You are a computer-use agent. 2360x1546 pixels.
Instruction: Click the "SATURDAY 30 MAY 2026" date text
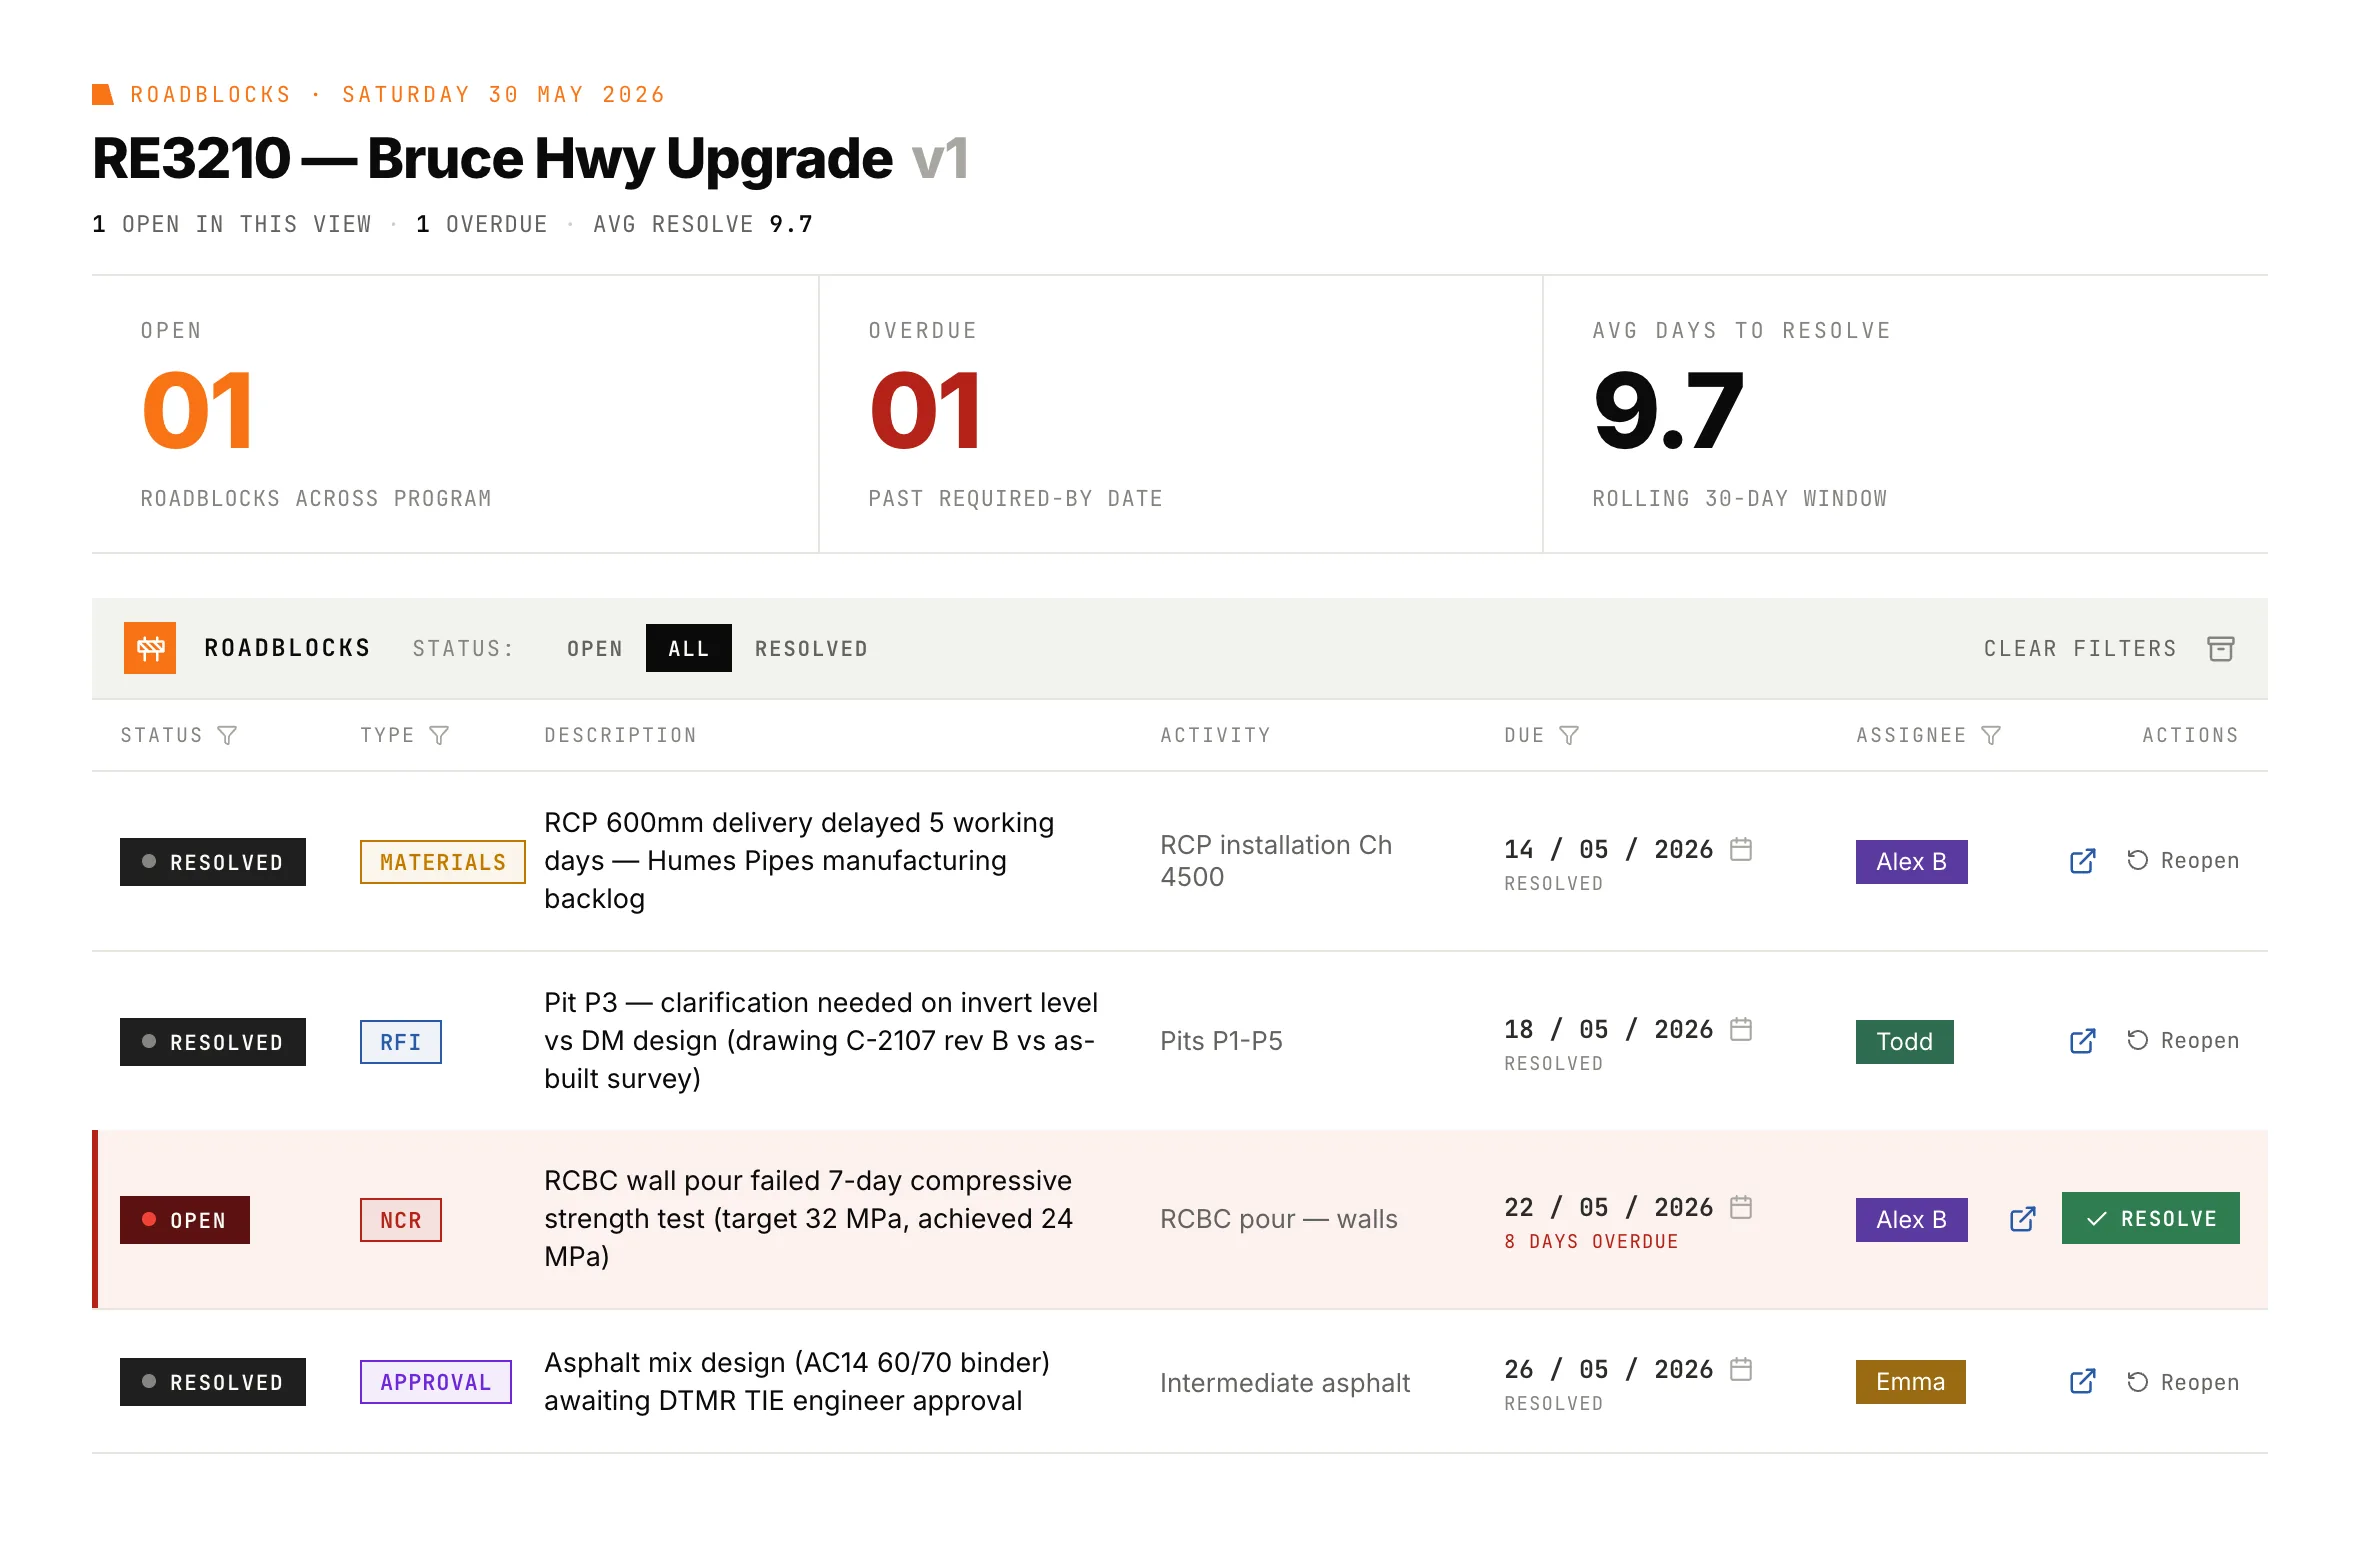click(x=503, y=94)
